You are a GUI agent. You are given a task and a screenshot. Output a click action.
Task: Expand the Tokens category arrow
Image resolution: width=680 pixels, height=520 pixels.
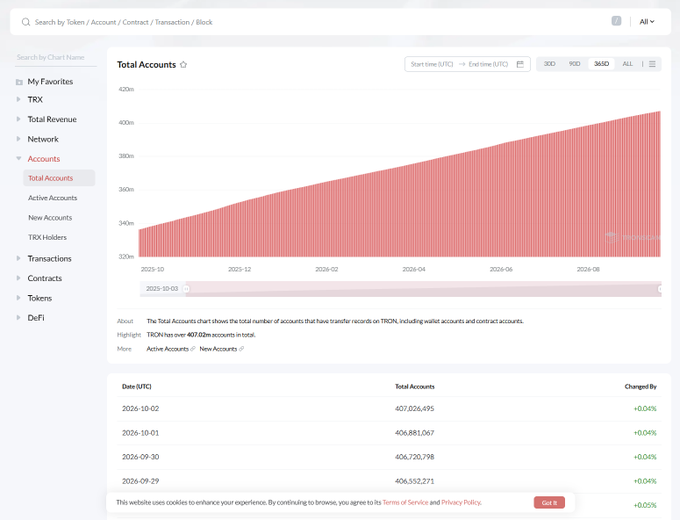[18, 298]
